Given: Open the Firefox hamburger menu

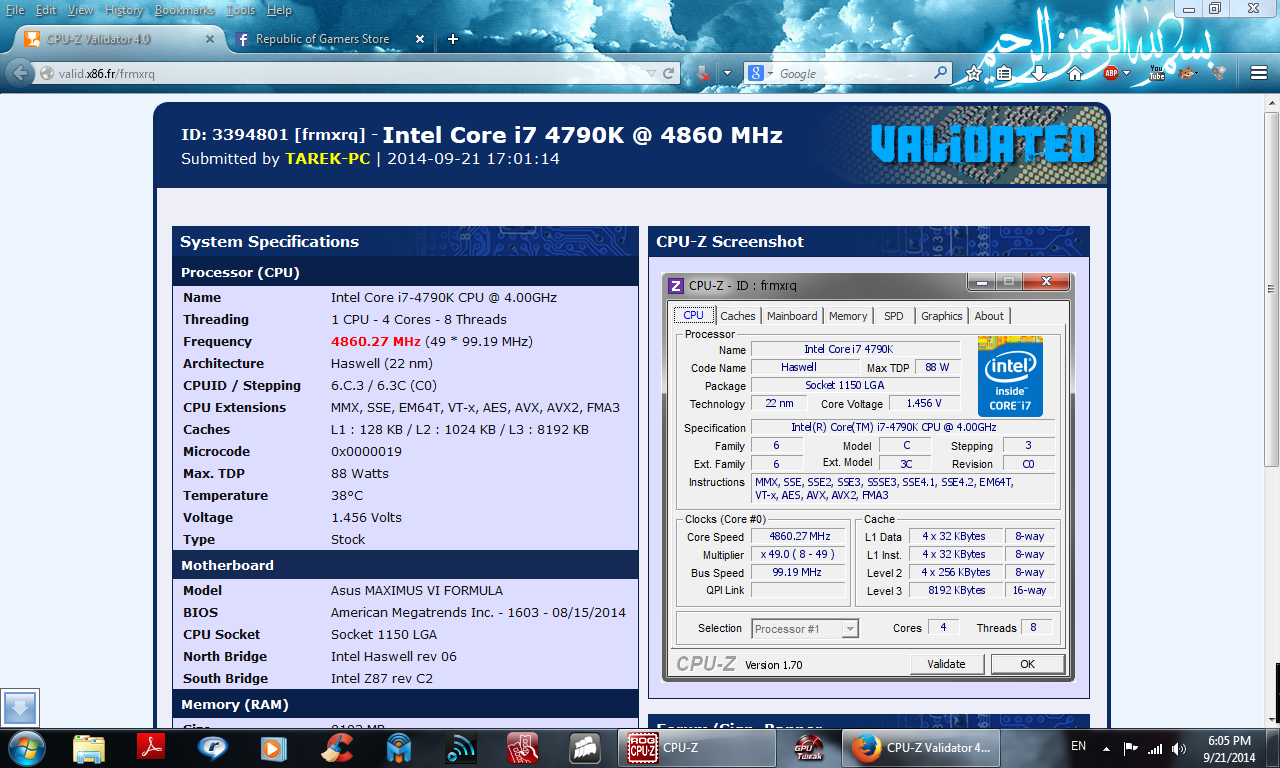Looking at the screenshot, I should point(1259,73).
